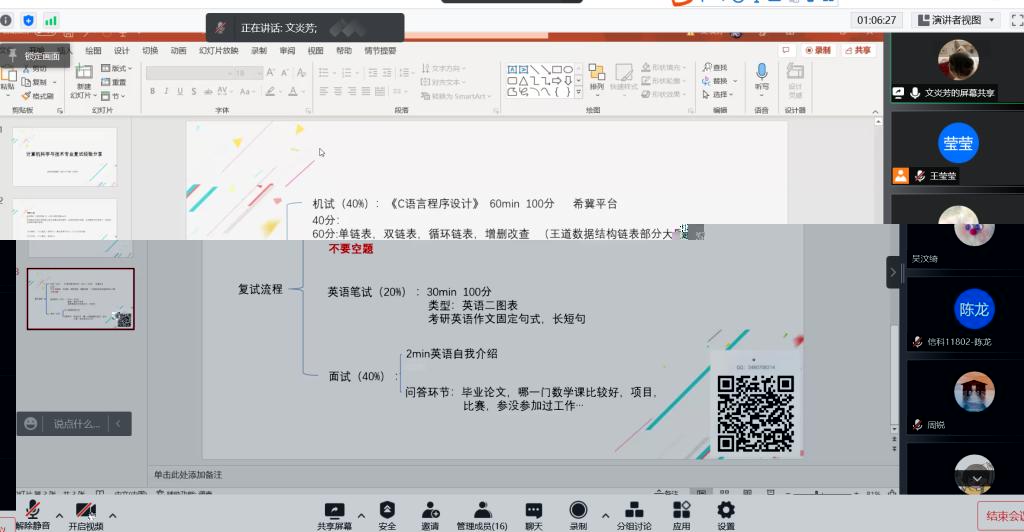The image size is (1024, 532).
Task: Expand audio options arrow beside 解除静音
Action: point(59,516)
